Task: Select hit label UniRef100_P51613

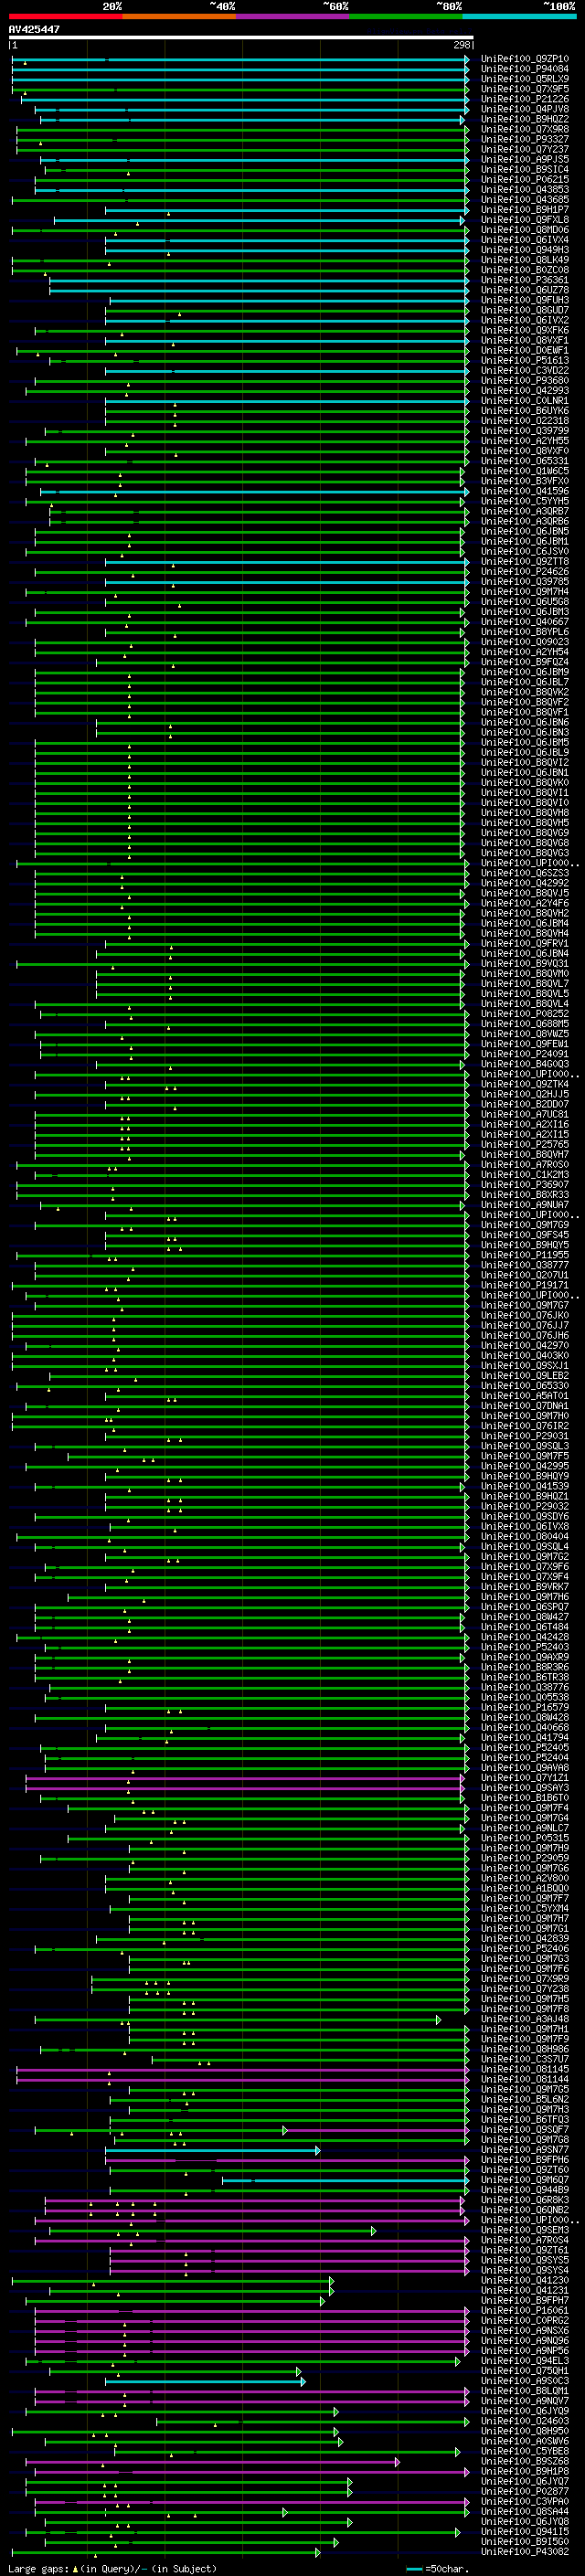Action: (x=525, y=361)
